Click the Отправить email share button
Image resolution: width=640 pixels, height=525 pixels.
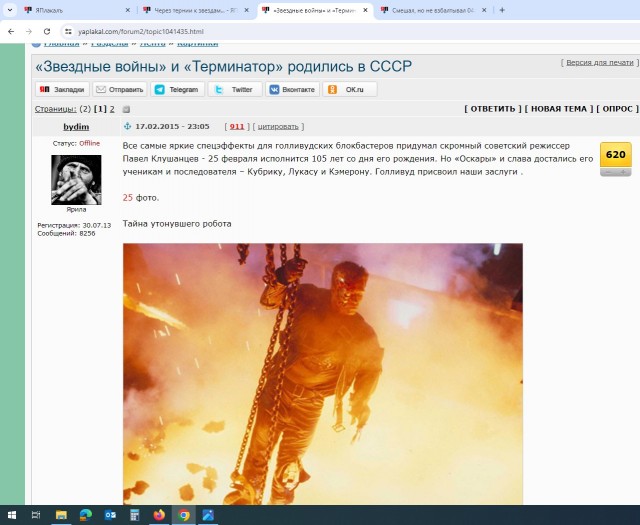click(x=120, y=89)
